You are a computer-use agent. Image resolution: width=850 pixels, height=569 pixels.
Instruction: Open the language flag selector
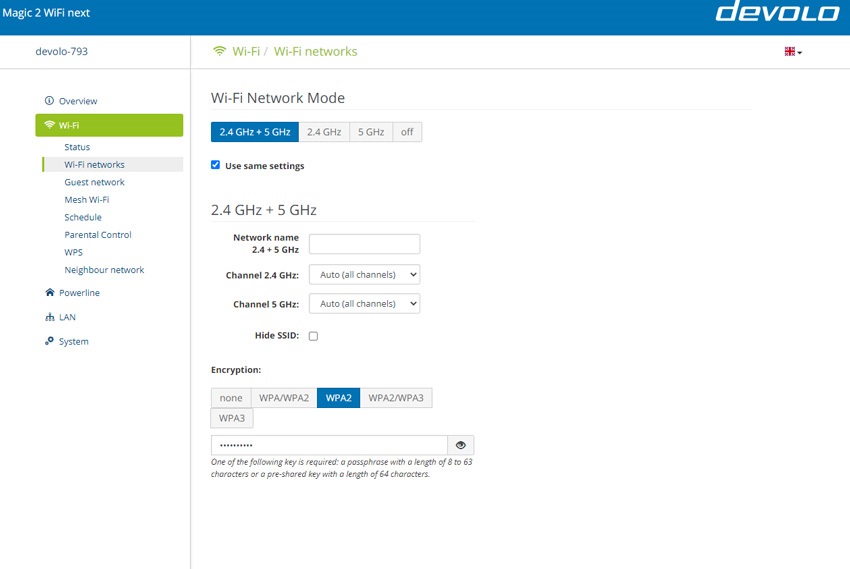coord(793,51)
